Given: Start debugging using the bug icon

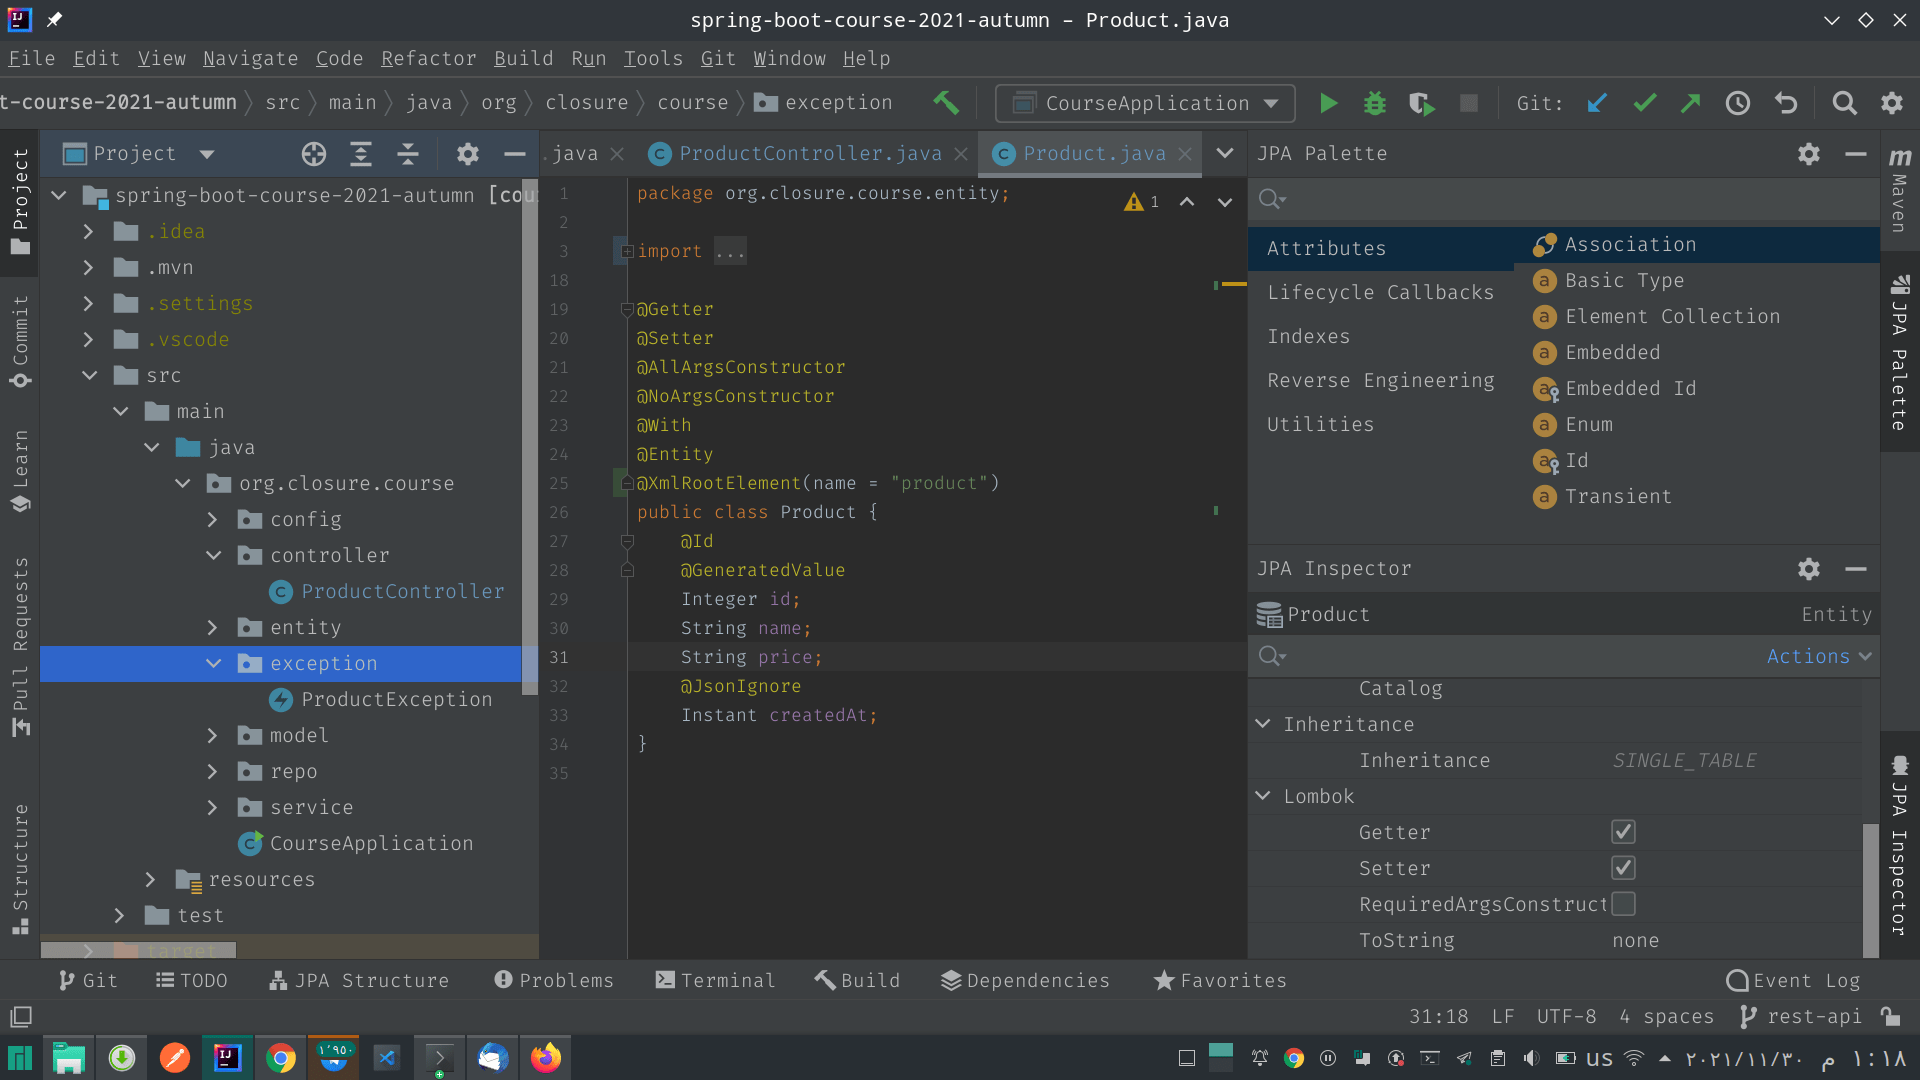Looking at the screenshot, I should 1375,103.
